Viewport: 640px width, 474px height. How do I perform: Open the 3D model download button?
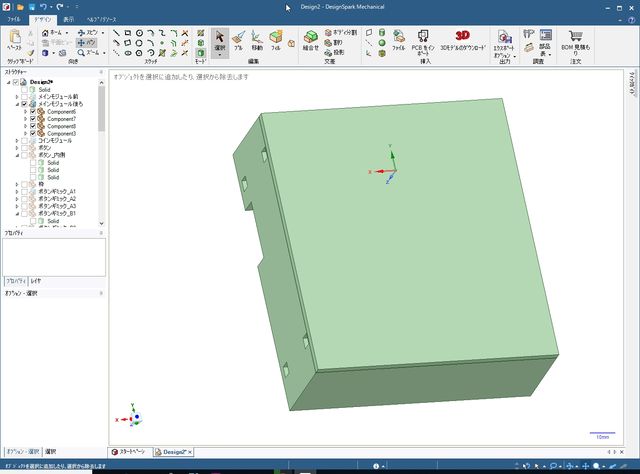click(x=463, y=40)
